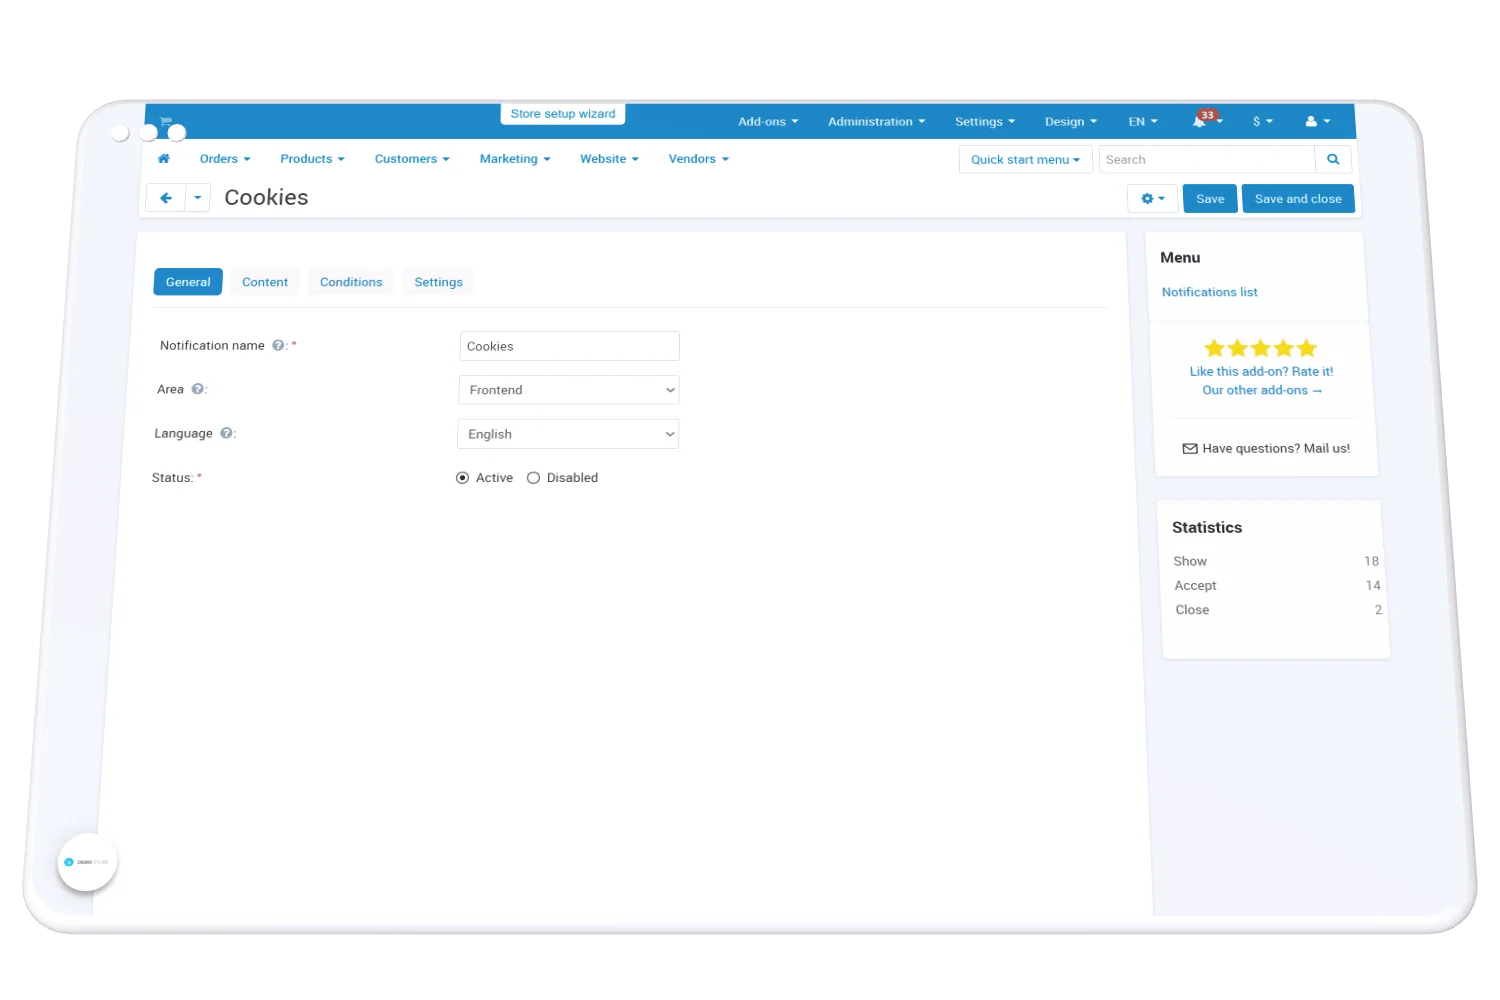Image resolution: width=1500 pixels, height=1000 pixels.
Task: Select the Disabled status radio button
Action: click(x=534, y=478)
